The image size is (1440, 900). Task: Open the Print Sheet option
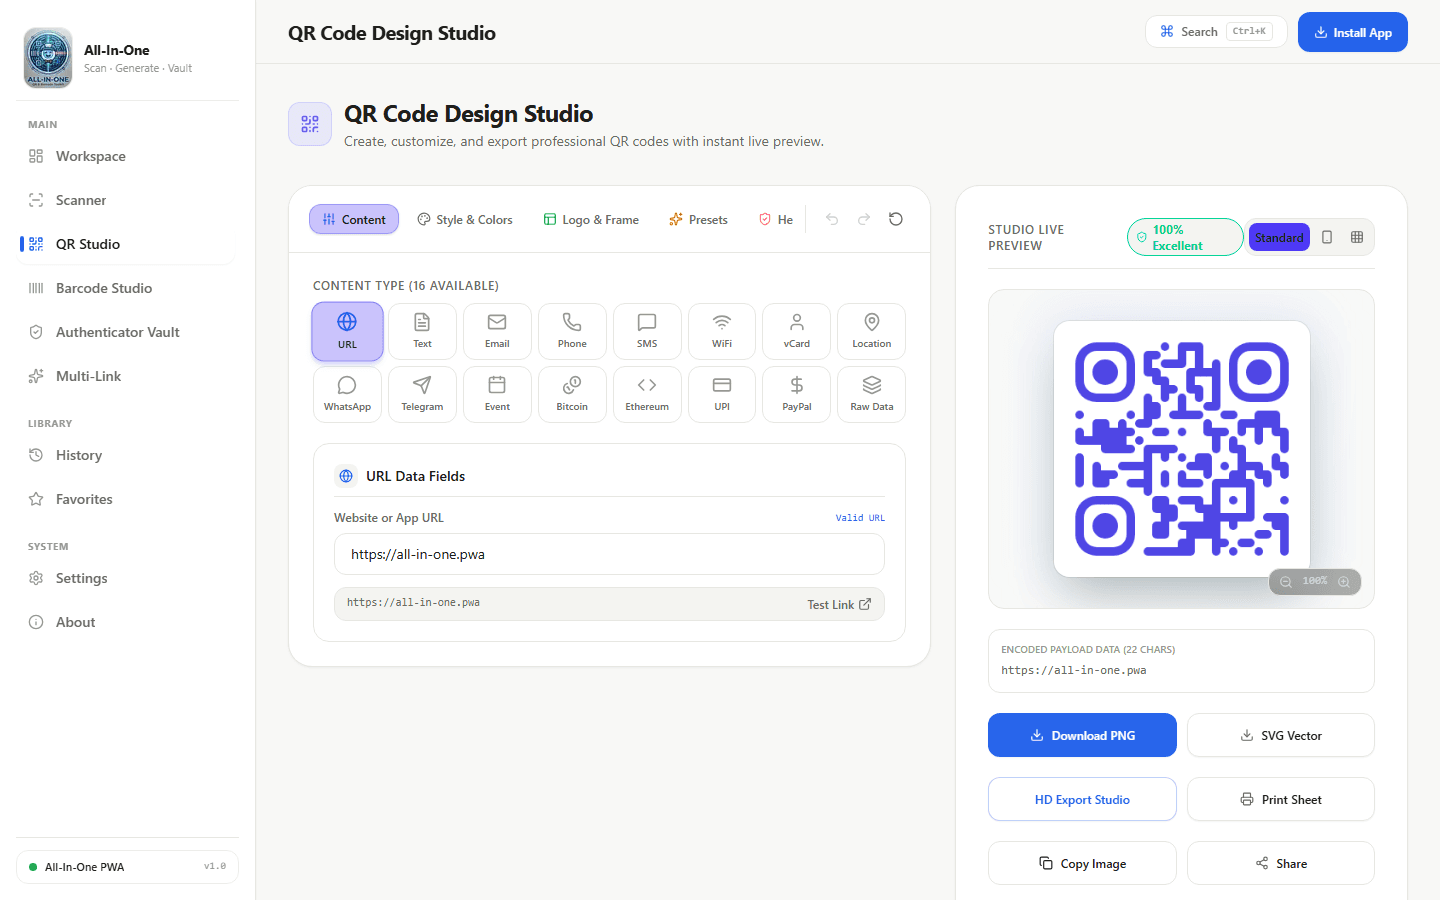pos(1281,799)
